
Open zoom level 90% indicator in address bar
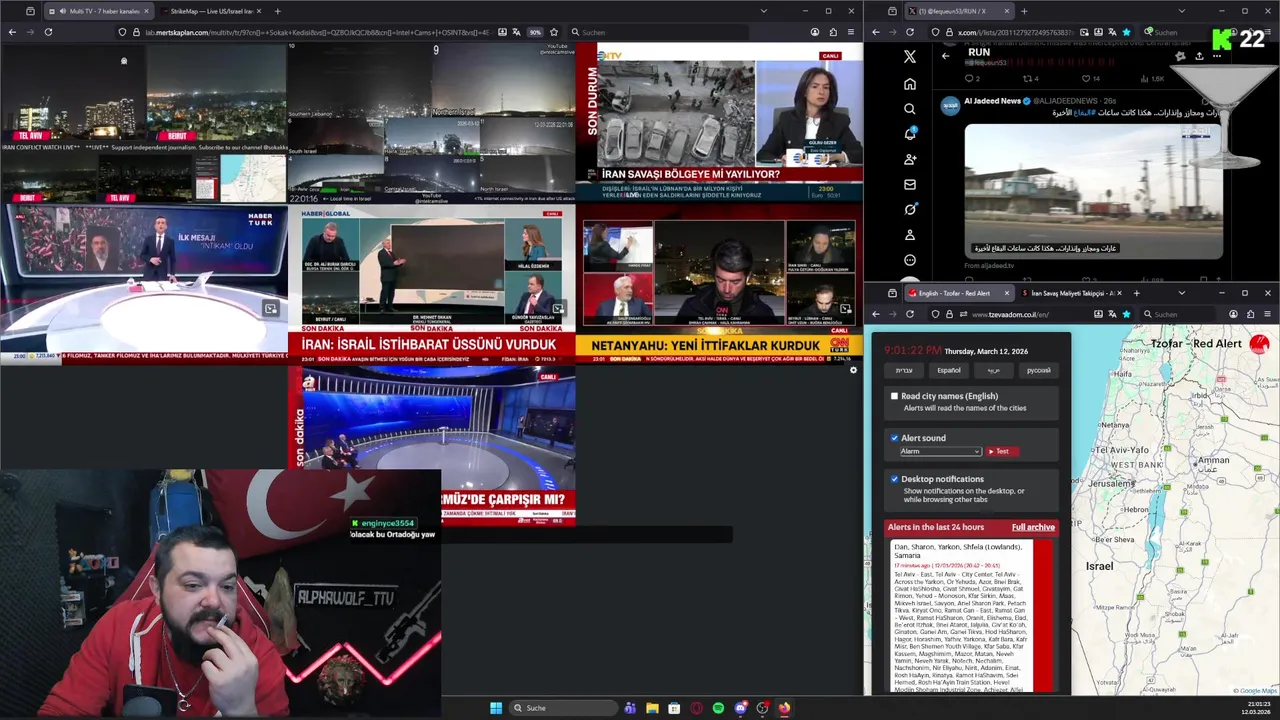535,32
